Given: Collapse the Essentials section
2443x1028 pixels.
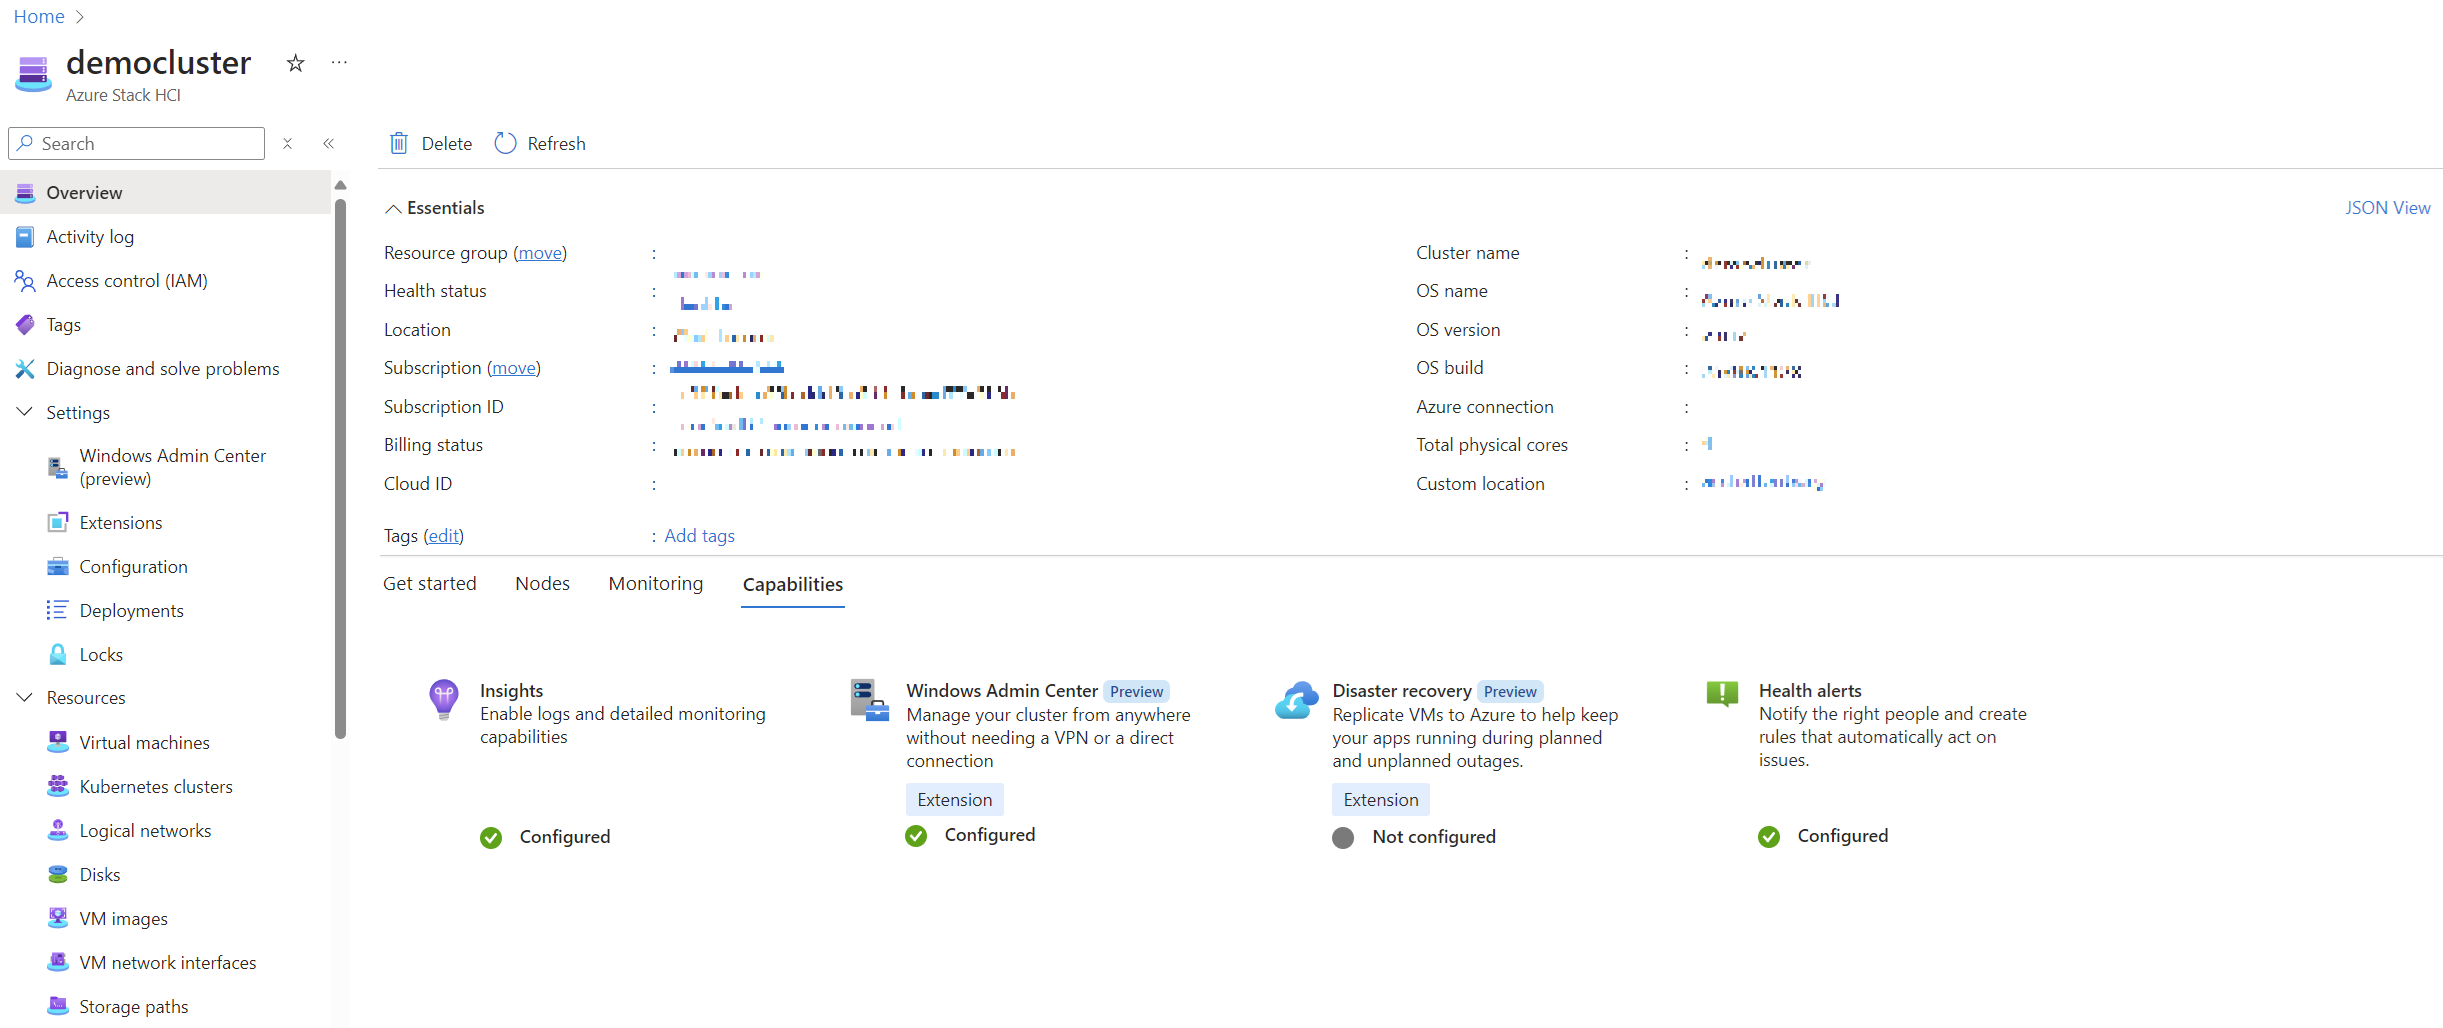Looking at the screenshot, I should click(394, 208).
